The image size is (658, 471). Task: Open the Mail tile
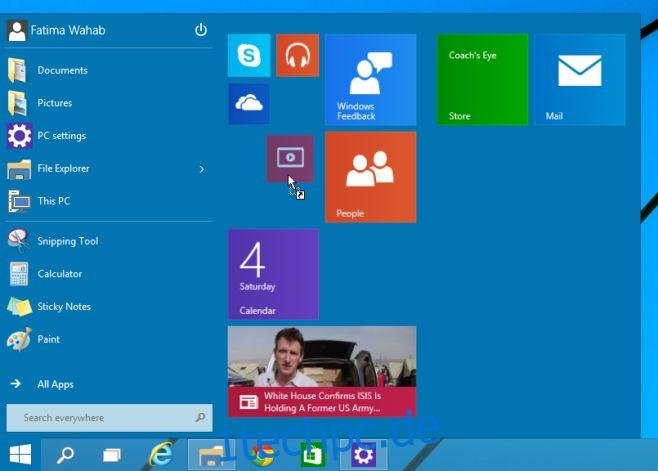tap(580, 79)
